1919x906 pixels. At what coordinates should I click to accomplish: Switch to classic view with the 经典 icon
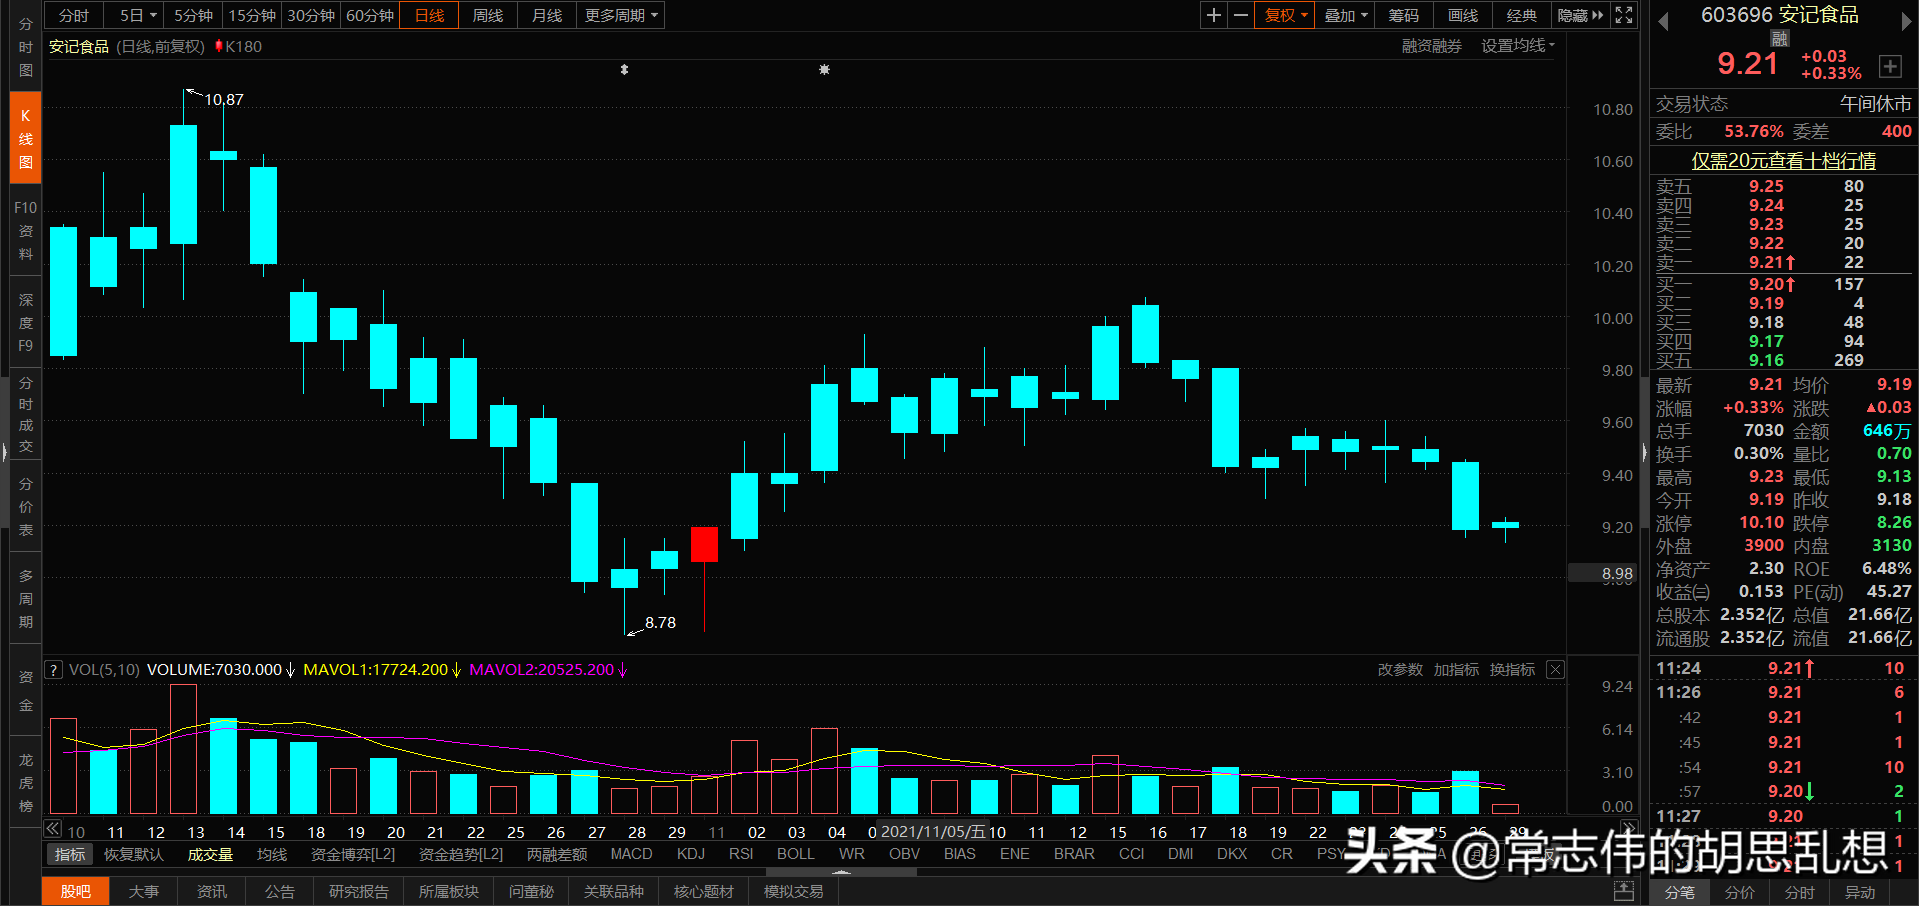(1521, 15)
